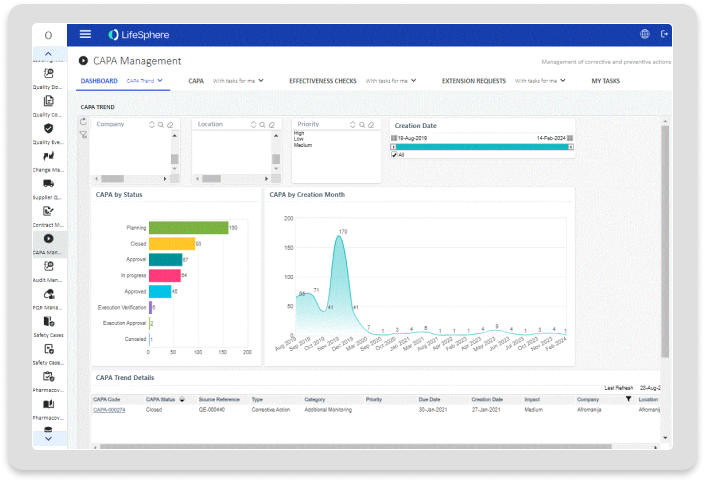The height and width of the screenshot is (482, 705).
Task: Open Audit Management icon in sidebar
Action: point(48,266)
